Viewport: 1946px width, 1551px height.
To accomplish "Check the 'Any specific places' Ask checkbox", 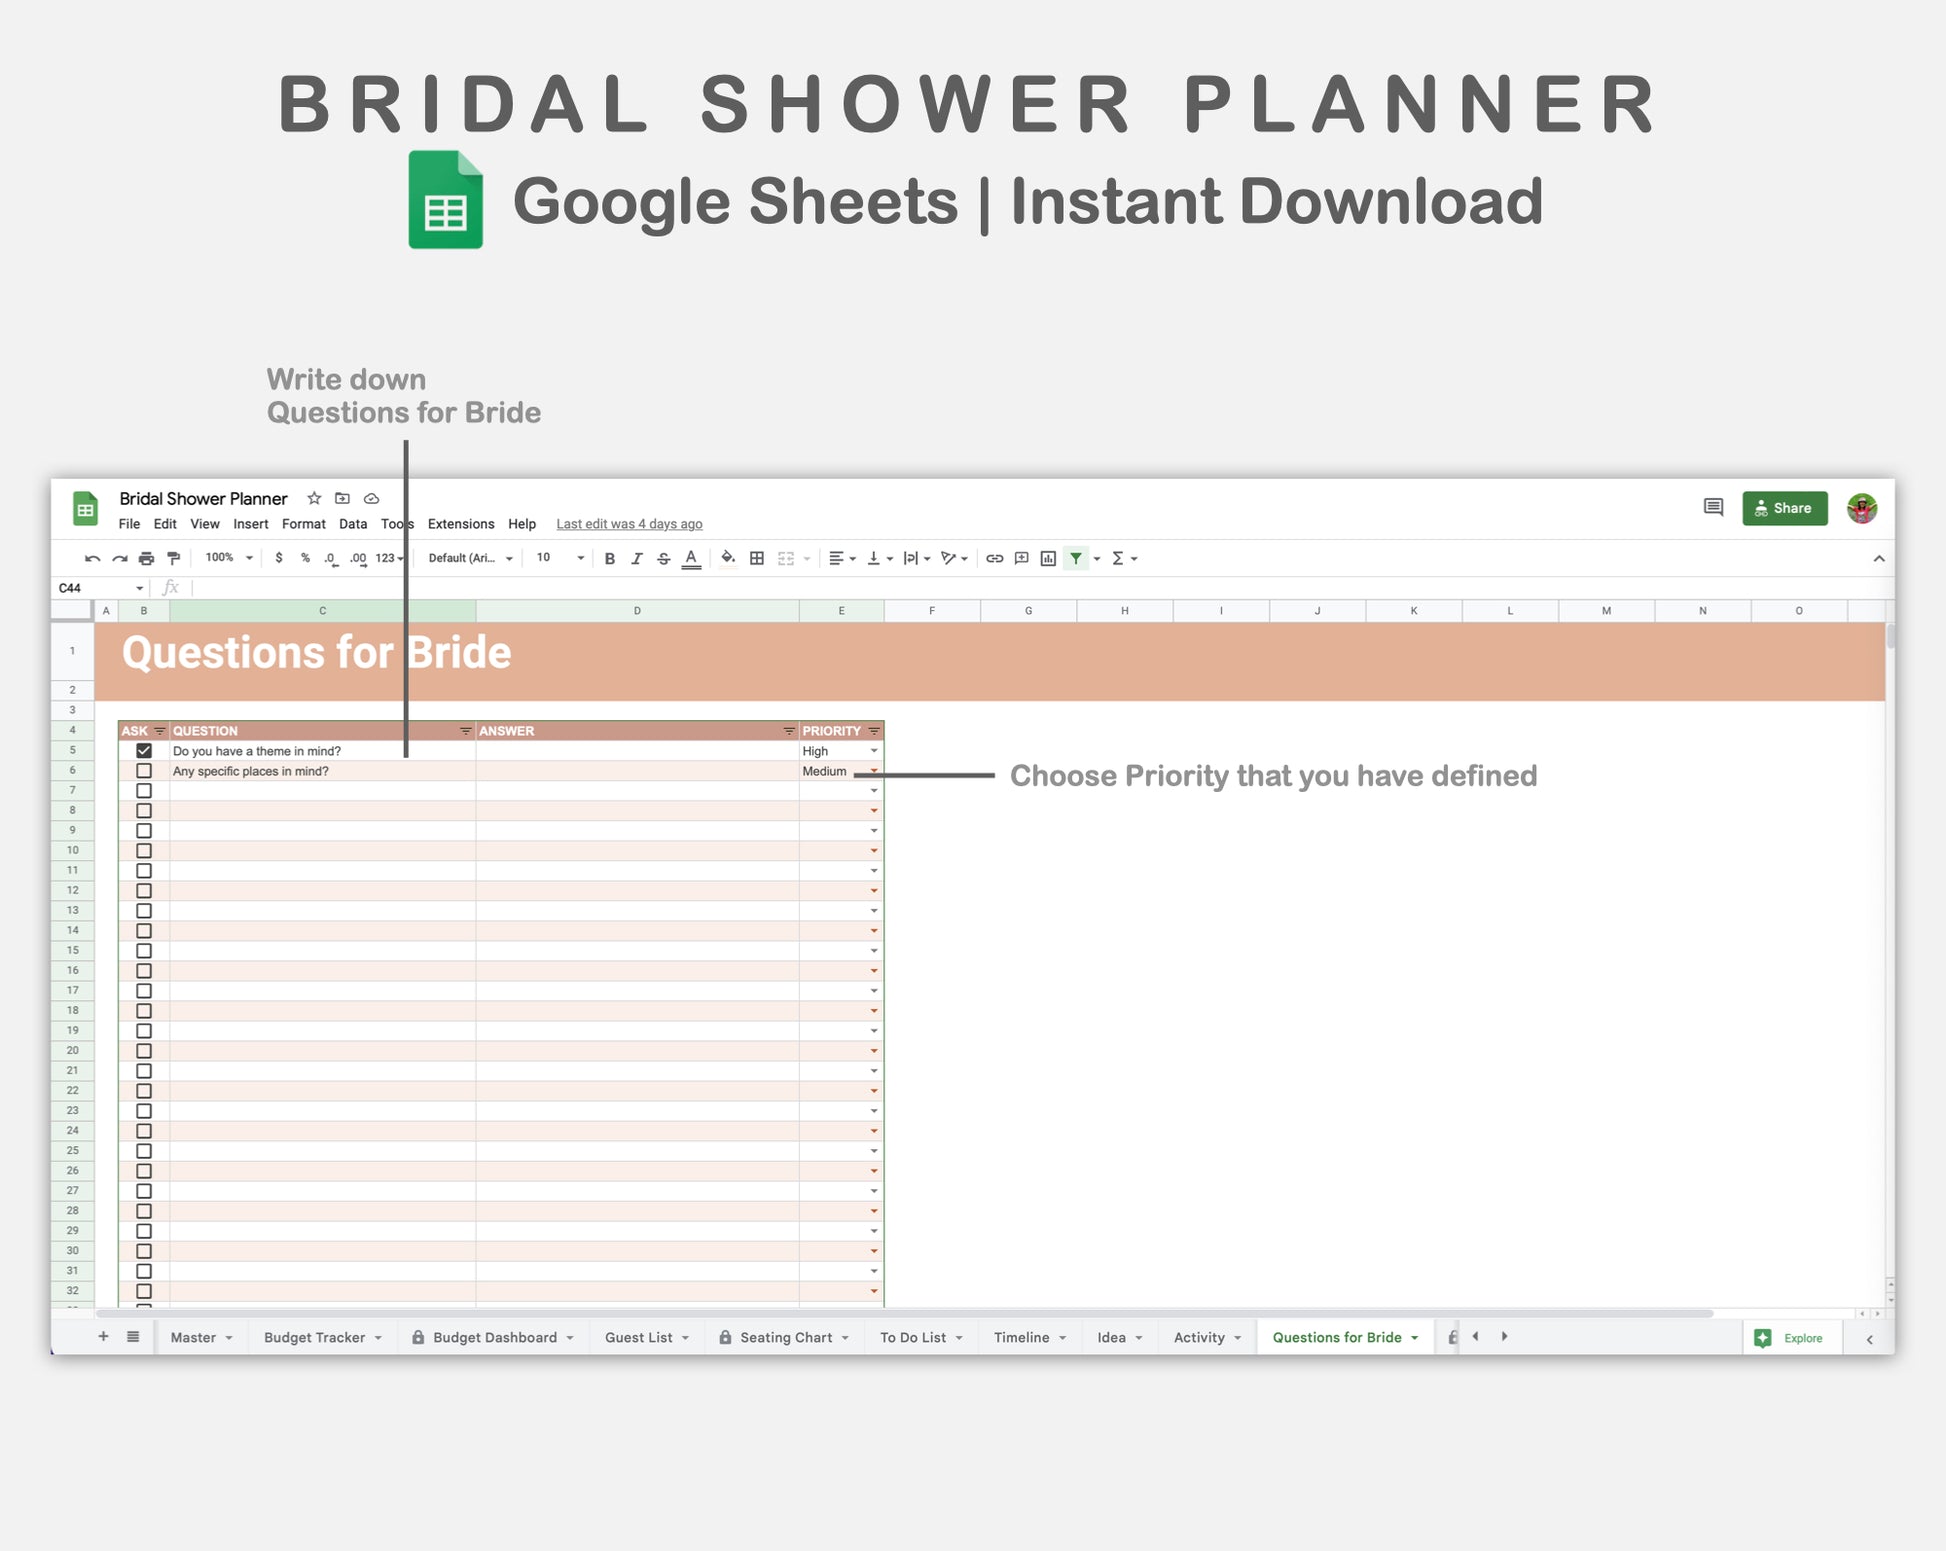I will pos(144,771).
